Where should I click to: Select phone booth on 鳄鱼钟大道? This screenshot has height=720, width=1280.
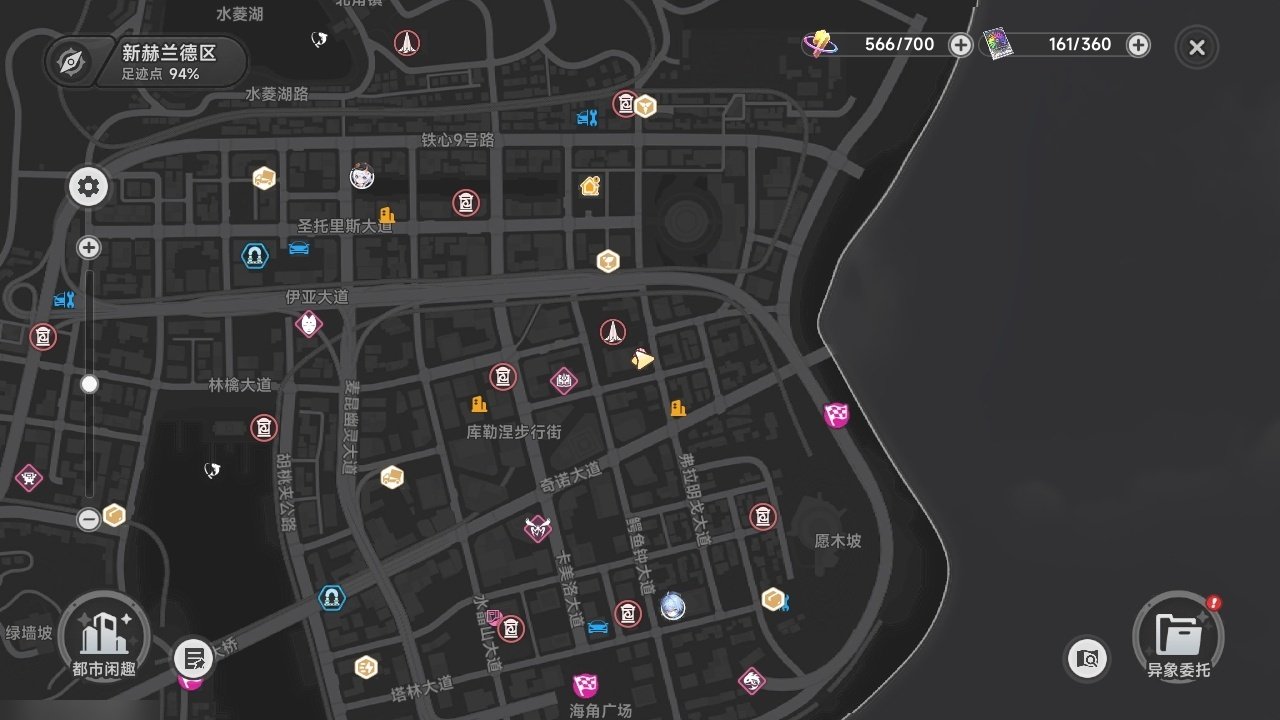[628, 613]
